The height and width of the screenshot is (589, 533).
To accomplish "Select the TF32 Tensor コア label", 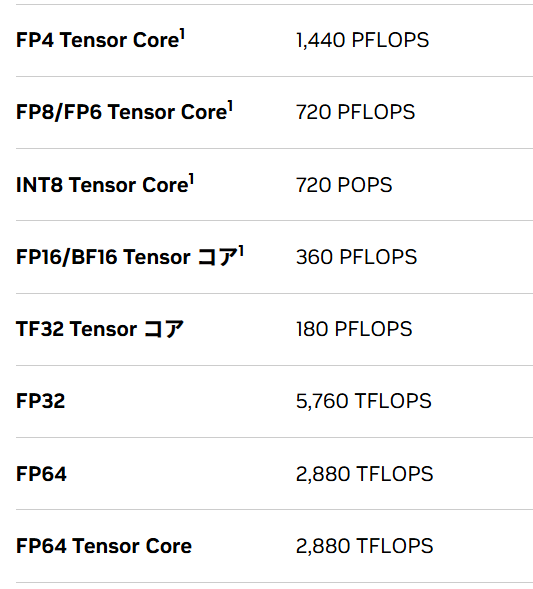I will (x=100, y=329).
